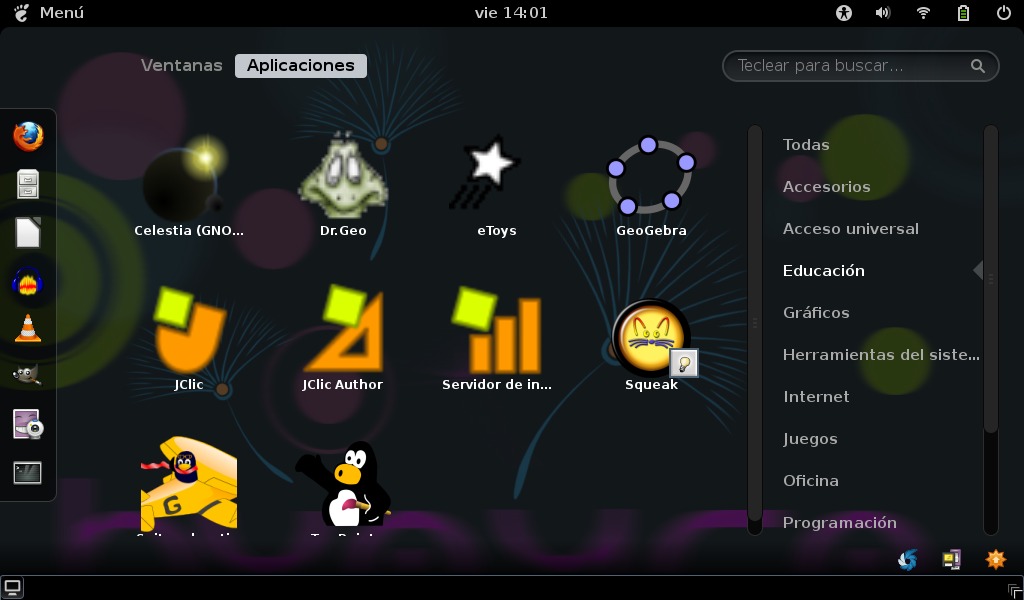This screenshot has height=600, width=1024.
Task: Open the Squeak application
Action: pyautogui.click(x=651, y=338)
